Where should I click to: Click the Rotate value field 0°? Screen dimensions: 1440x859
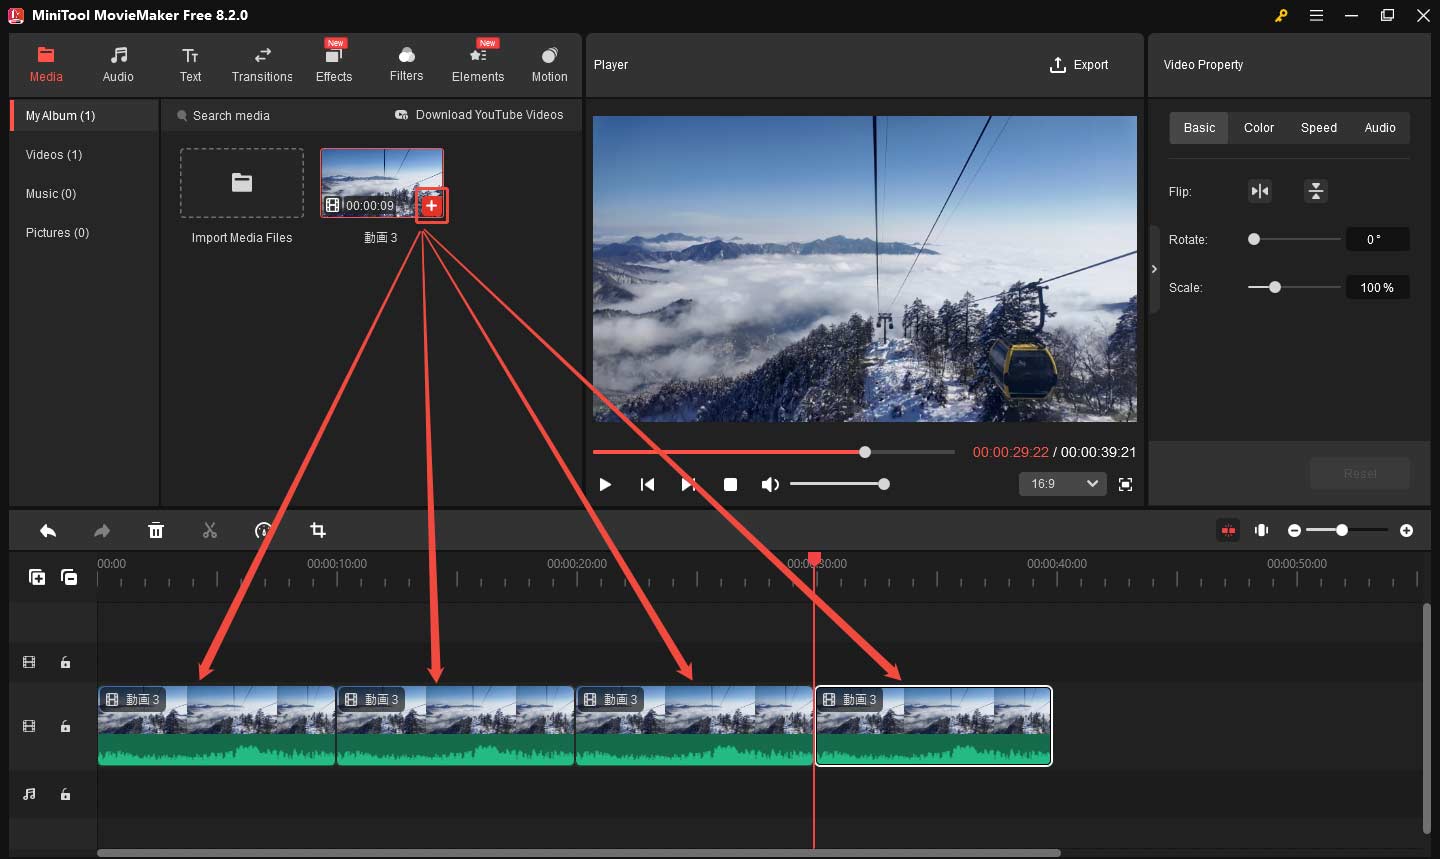(1377, 239)
